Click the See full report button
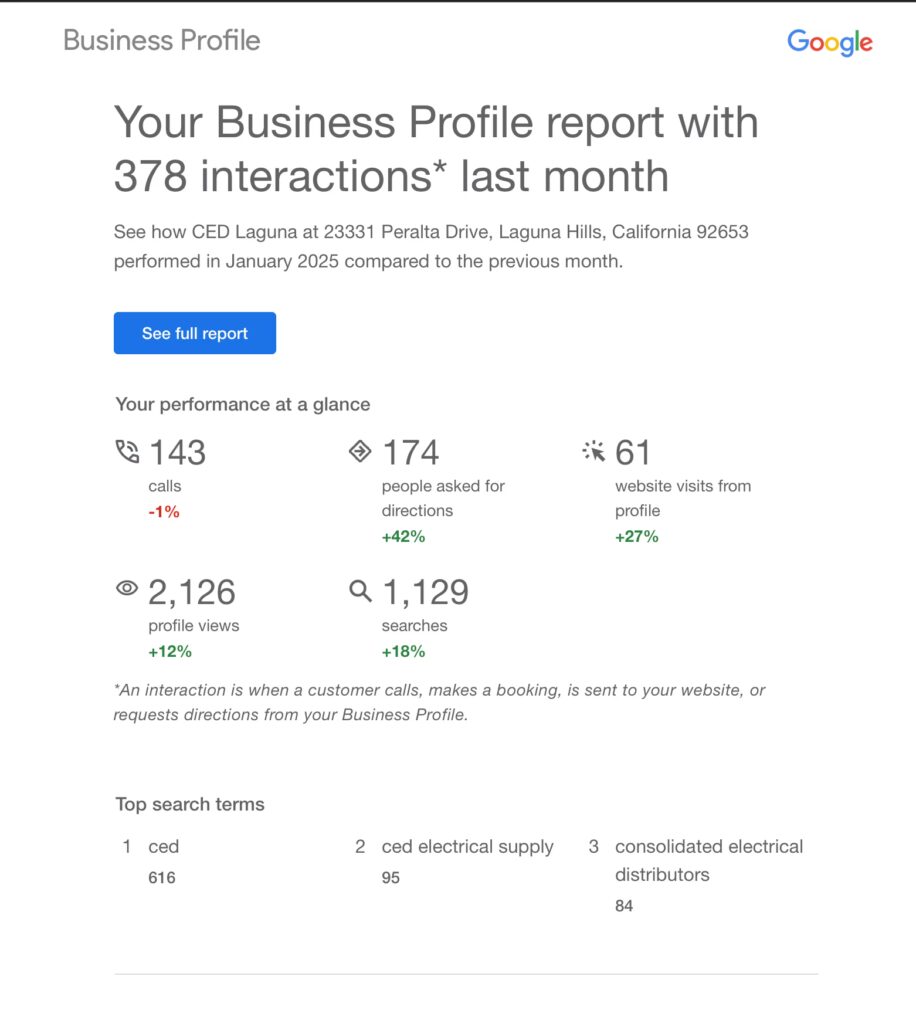The height and width of the screenshot is (1024, 916). pos(195,333)
